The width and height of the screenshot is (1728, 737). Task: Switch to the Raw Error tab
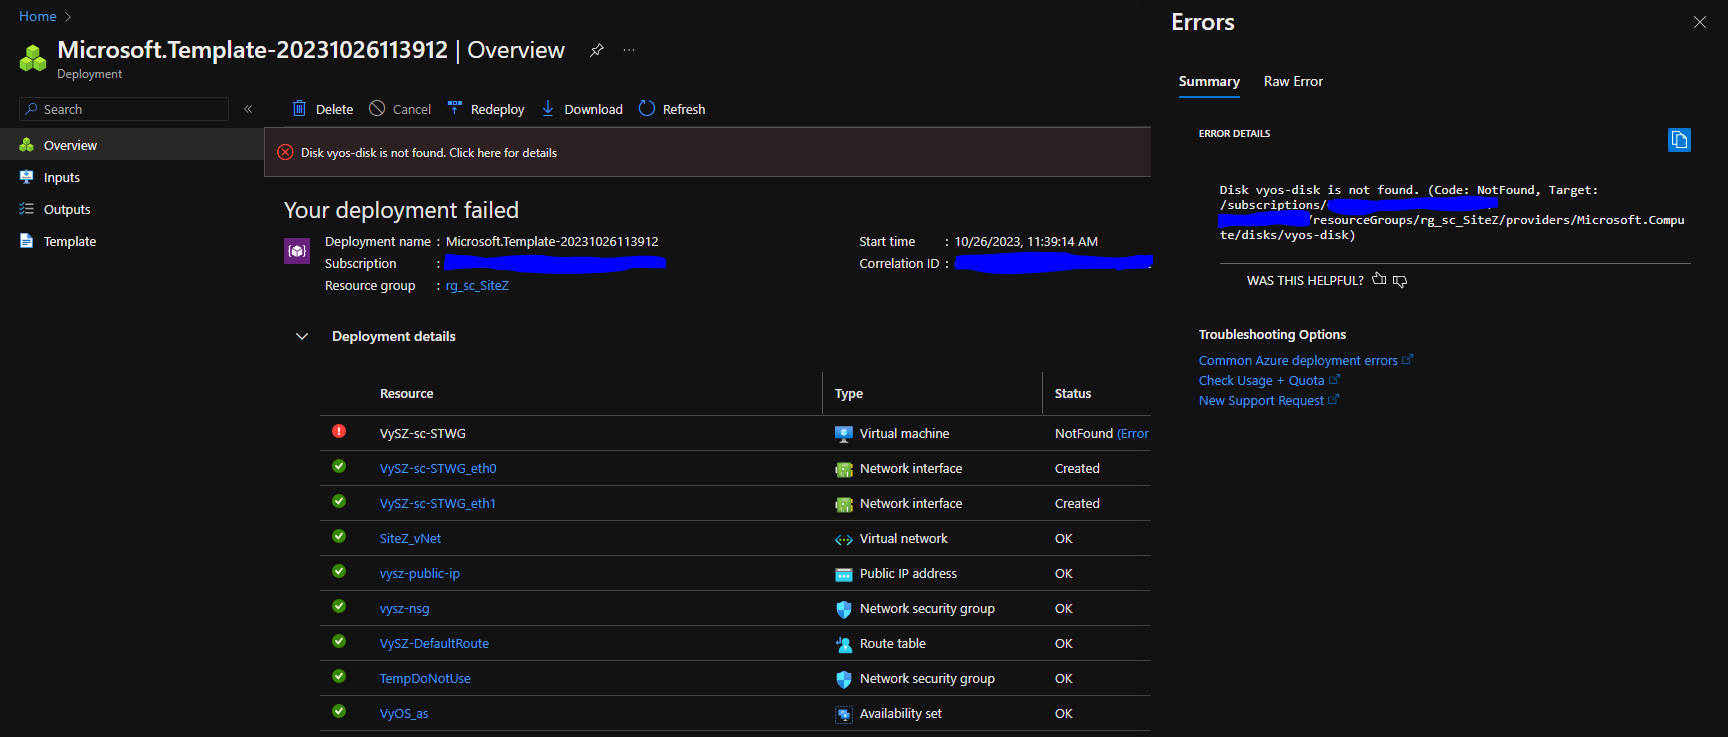pyautogui.click(x=1293, y=81)
